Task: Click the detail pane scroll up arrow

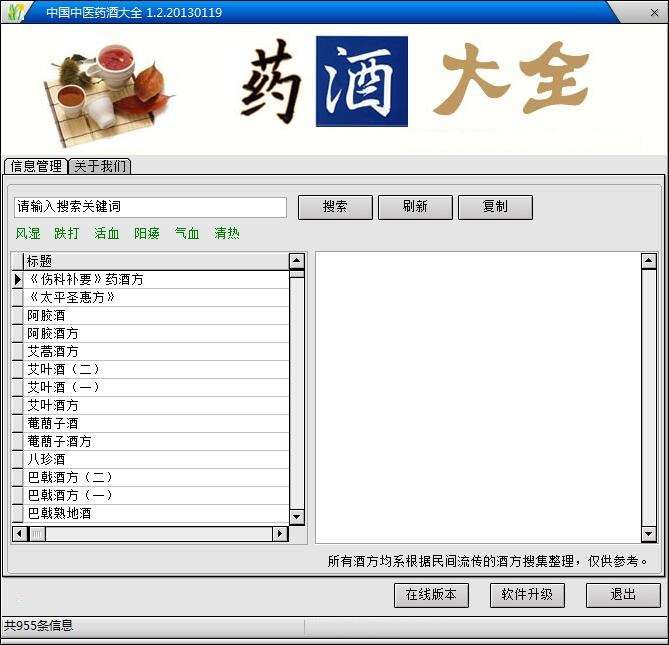Action: click(649, 261)
